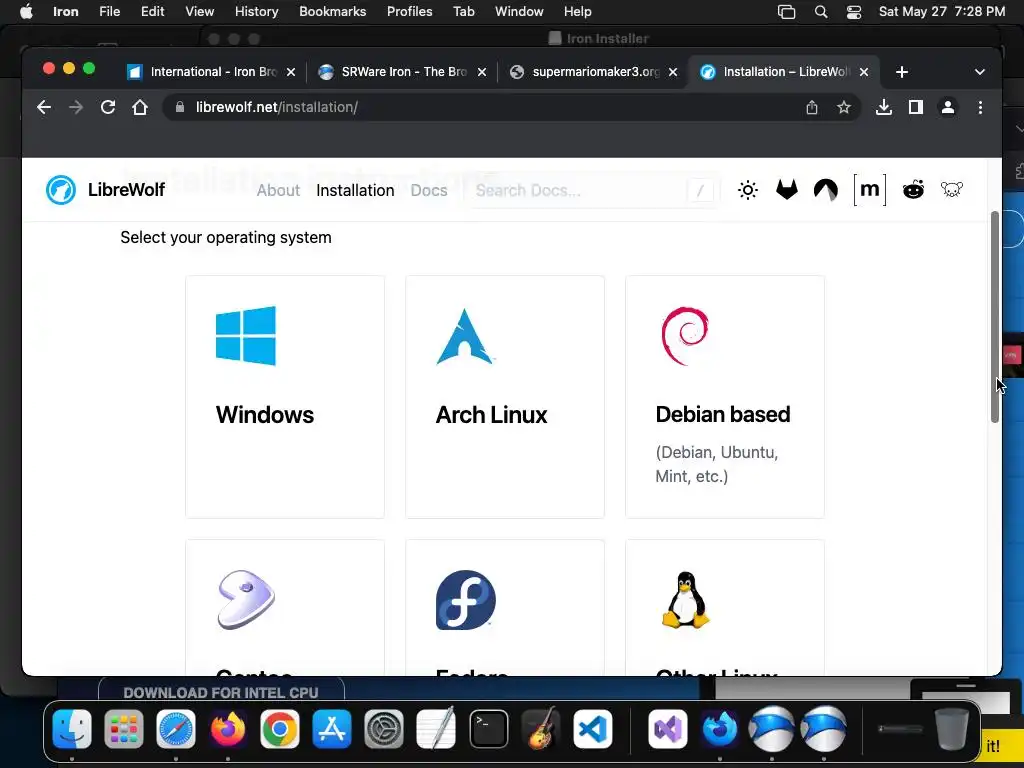Open the GitLab fox icon link
Screen dimensions: 1024x768
pos(787,190)
